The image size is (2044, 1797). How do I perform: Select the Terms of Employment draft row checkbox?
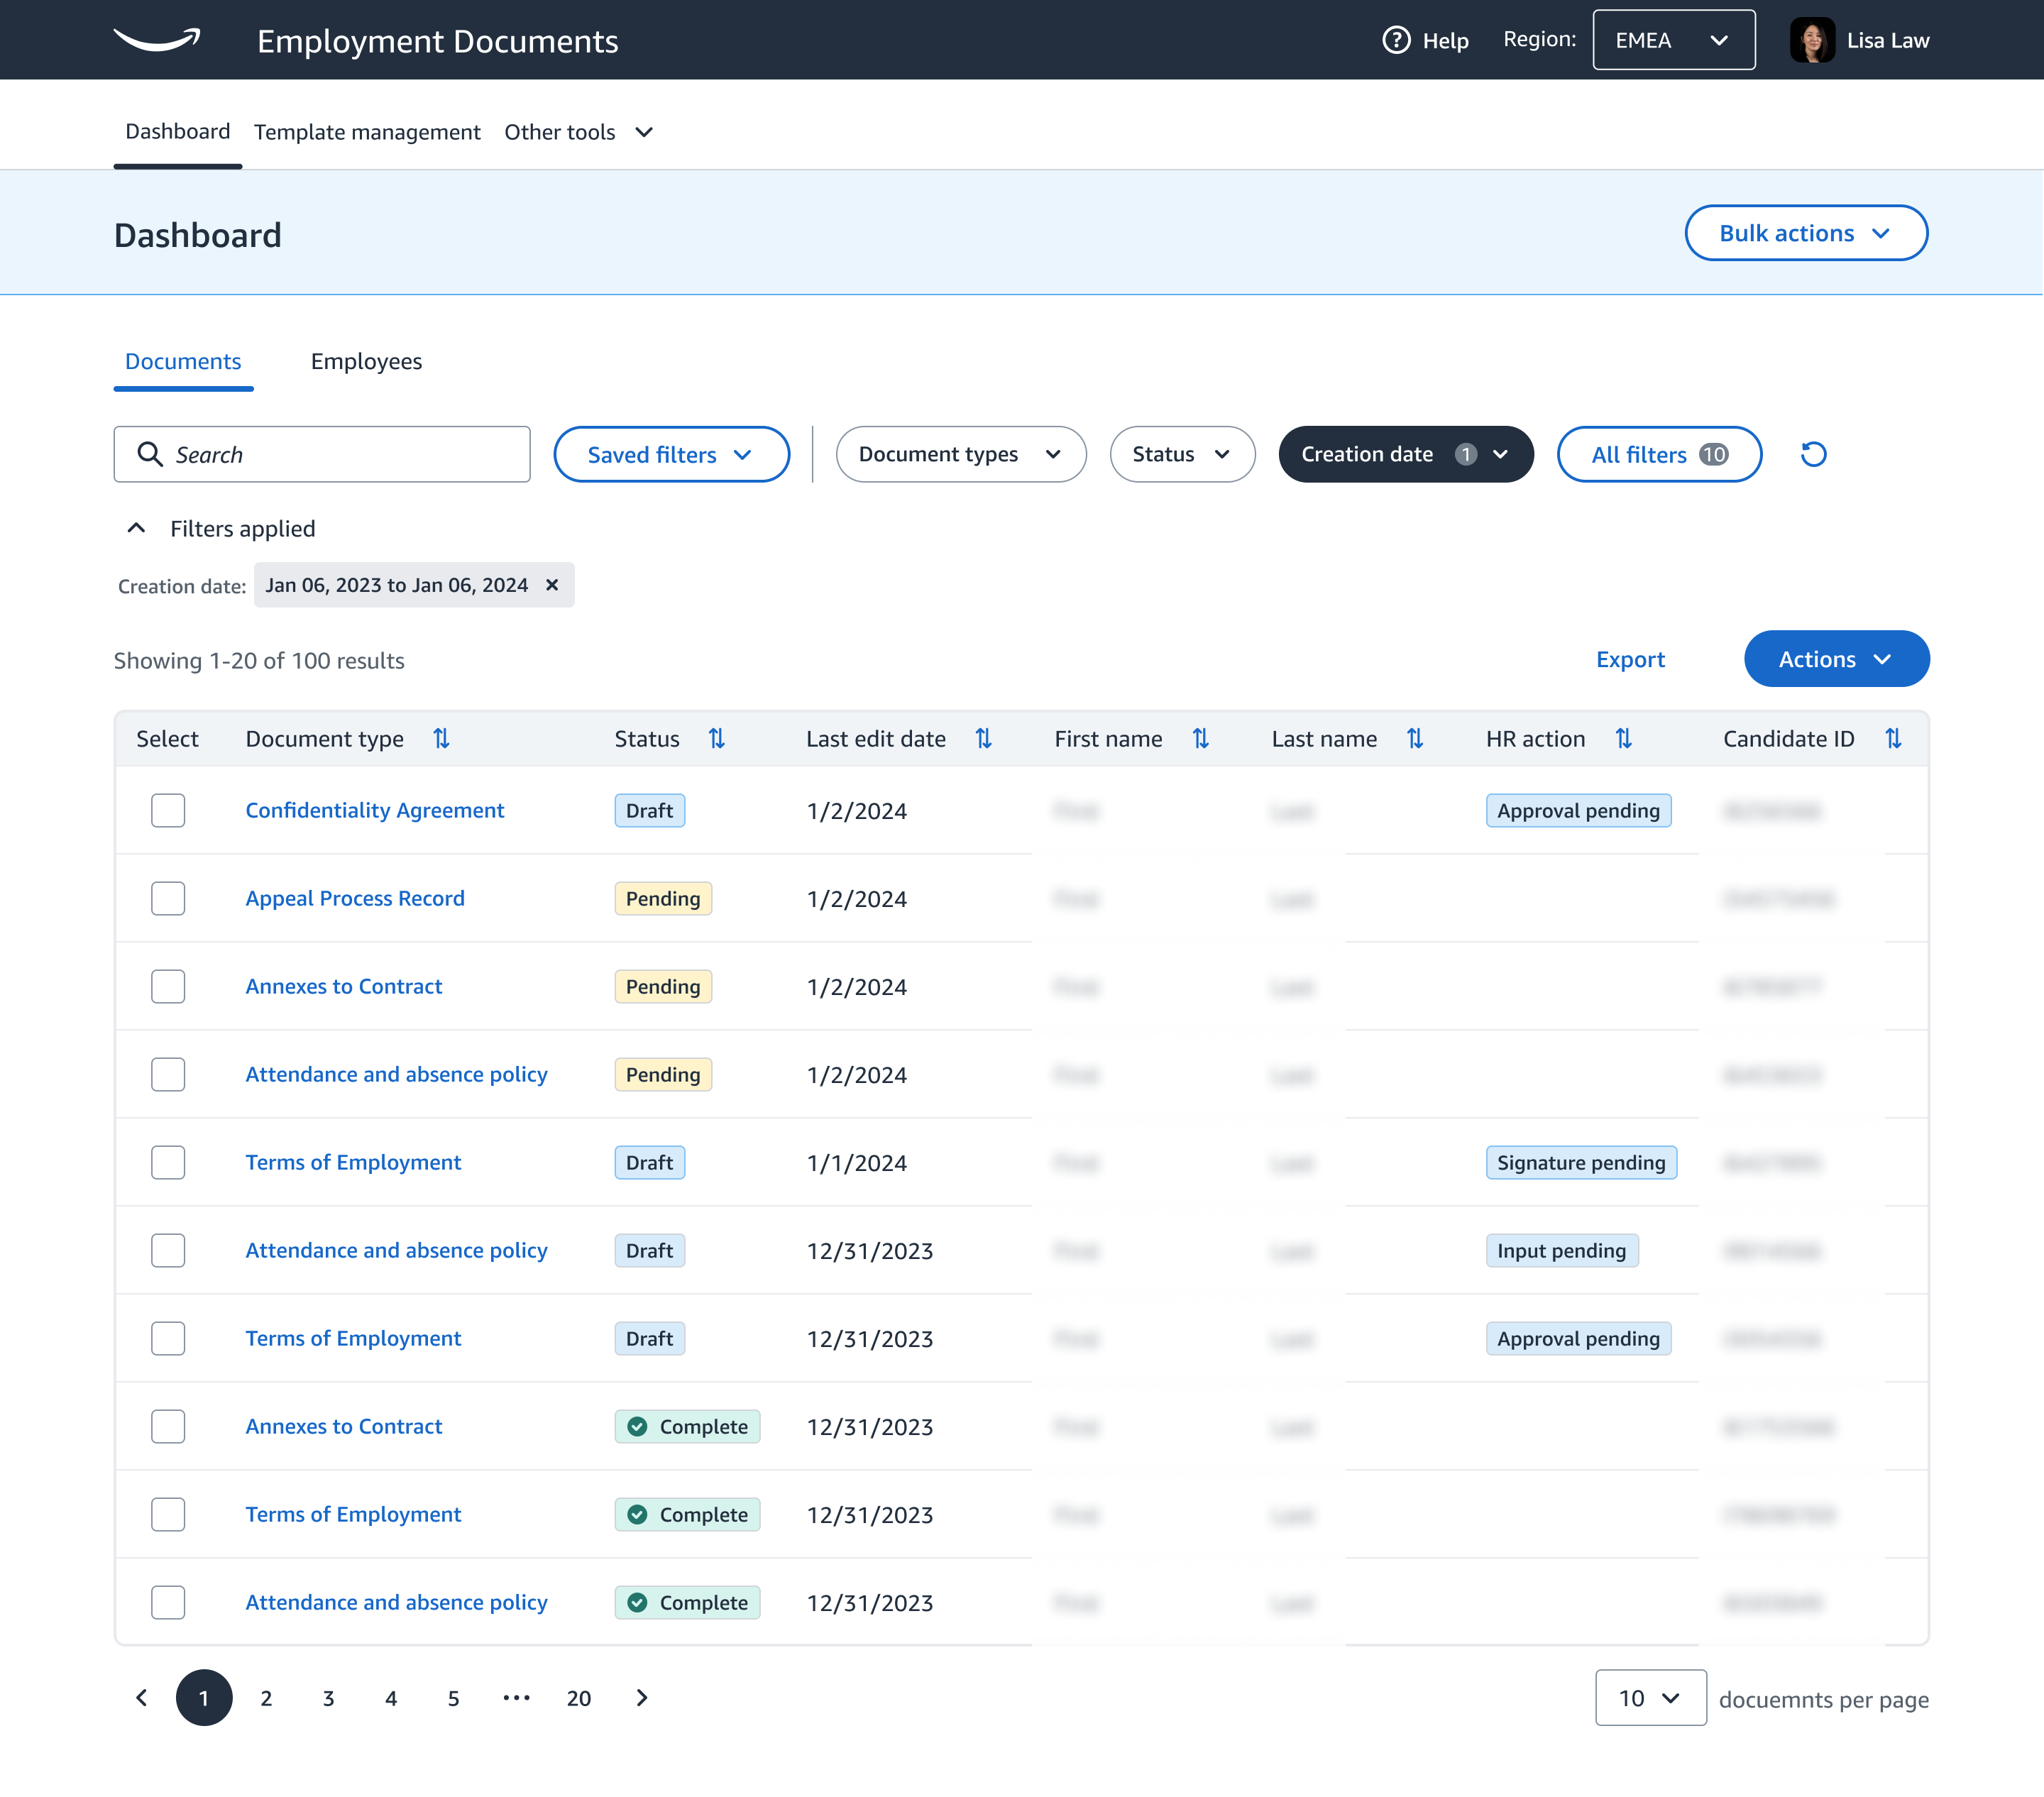click(x=168, y=1162)
